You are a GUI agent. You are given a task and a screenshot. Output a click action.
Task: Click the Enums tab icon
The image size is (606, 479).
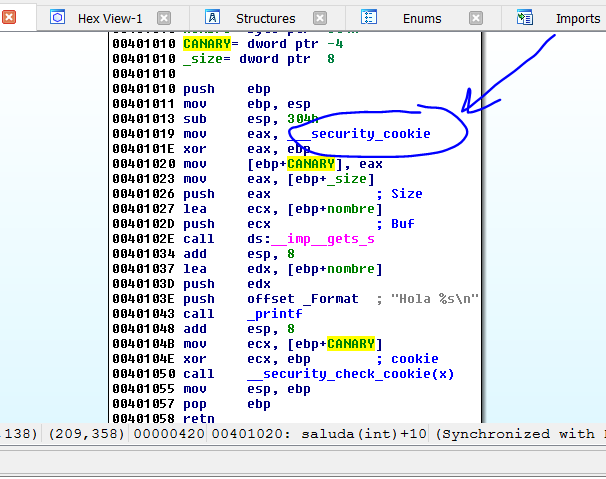coord(369,18)
